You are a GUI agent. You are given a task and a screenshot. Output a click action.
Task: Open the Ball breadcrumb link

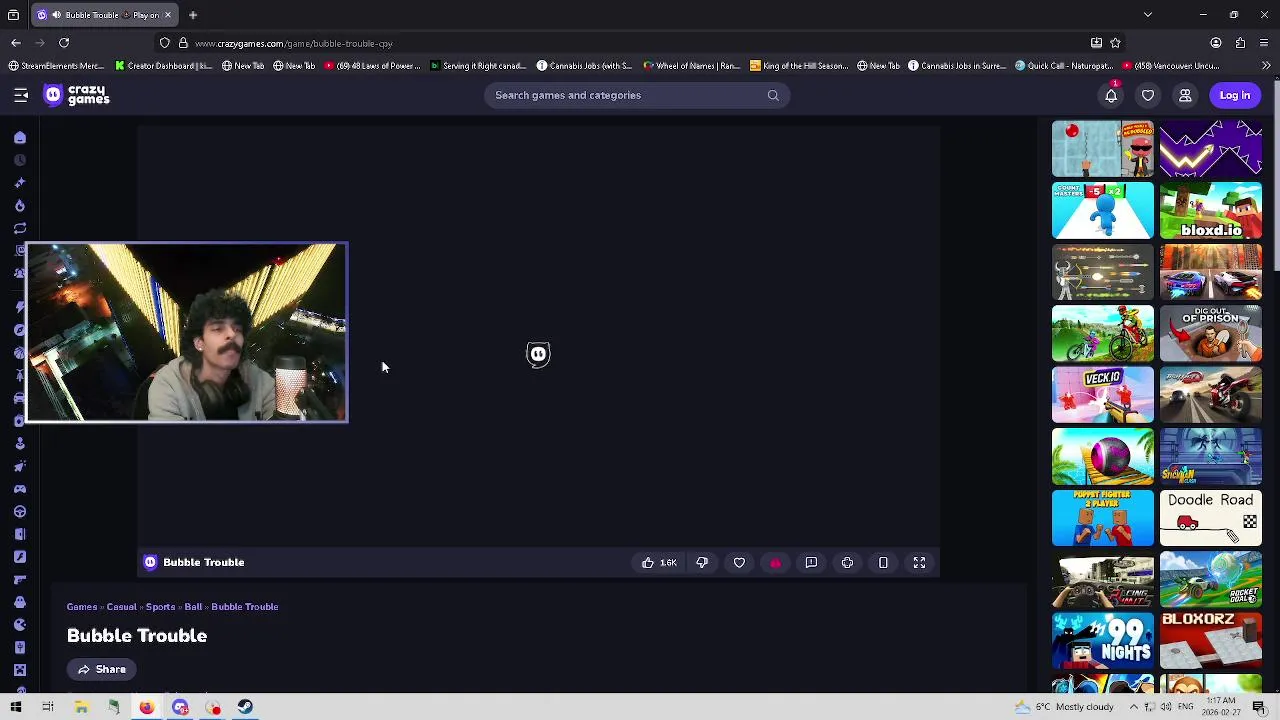tap(193, 607)
